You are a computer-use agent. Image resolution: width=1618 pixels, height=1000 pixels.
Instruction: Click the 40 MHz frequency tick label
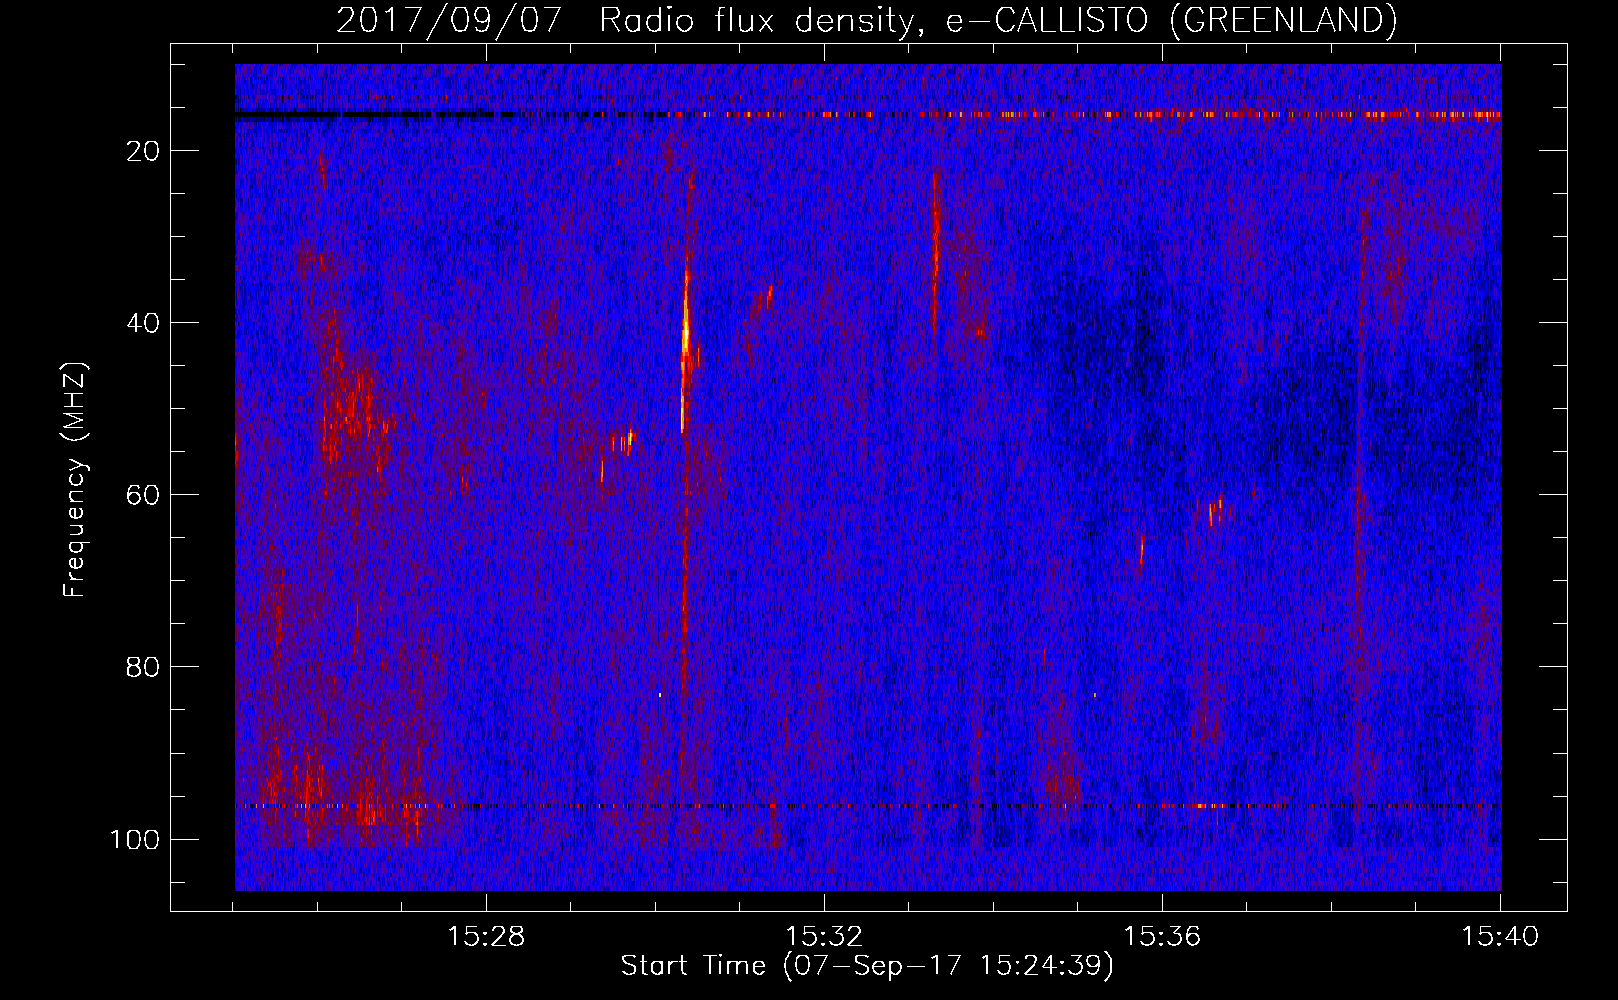pos(143,323)
